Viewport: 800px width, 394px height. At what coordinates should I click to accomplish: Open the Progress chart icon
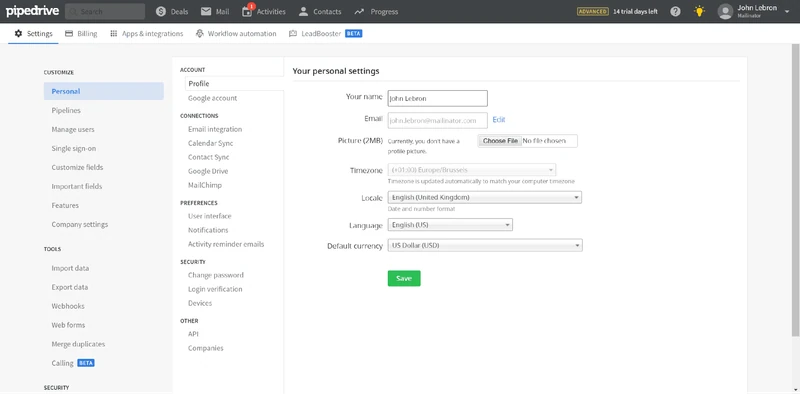(359, 11)
